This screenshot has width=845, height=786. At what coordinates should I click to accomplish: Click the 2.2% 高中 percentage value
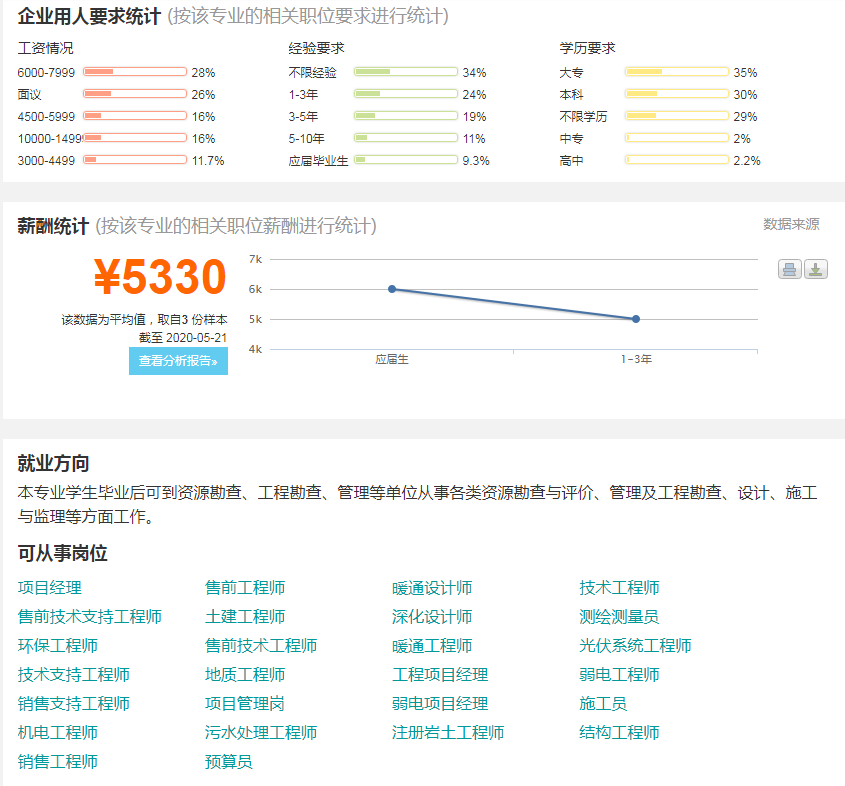click(747, 161)
